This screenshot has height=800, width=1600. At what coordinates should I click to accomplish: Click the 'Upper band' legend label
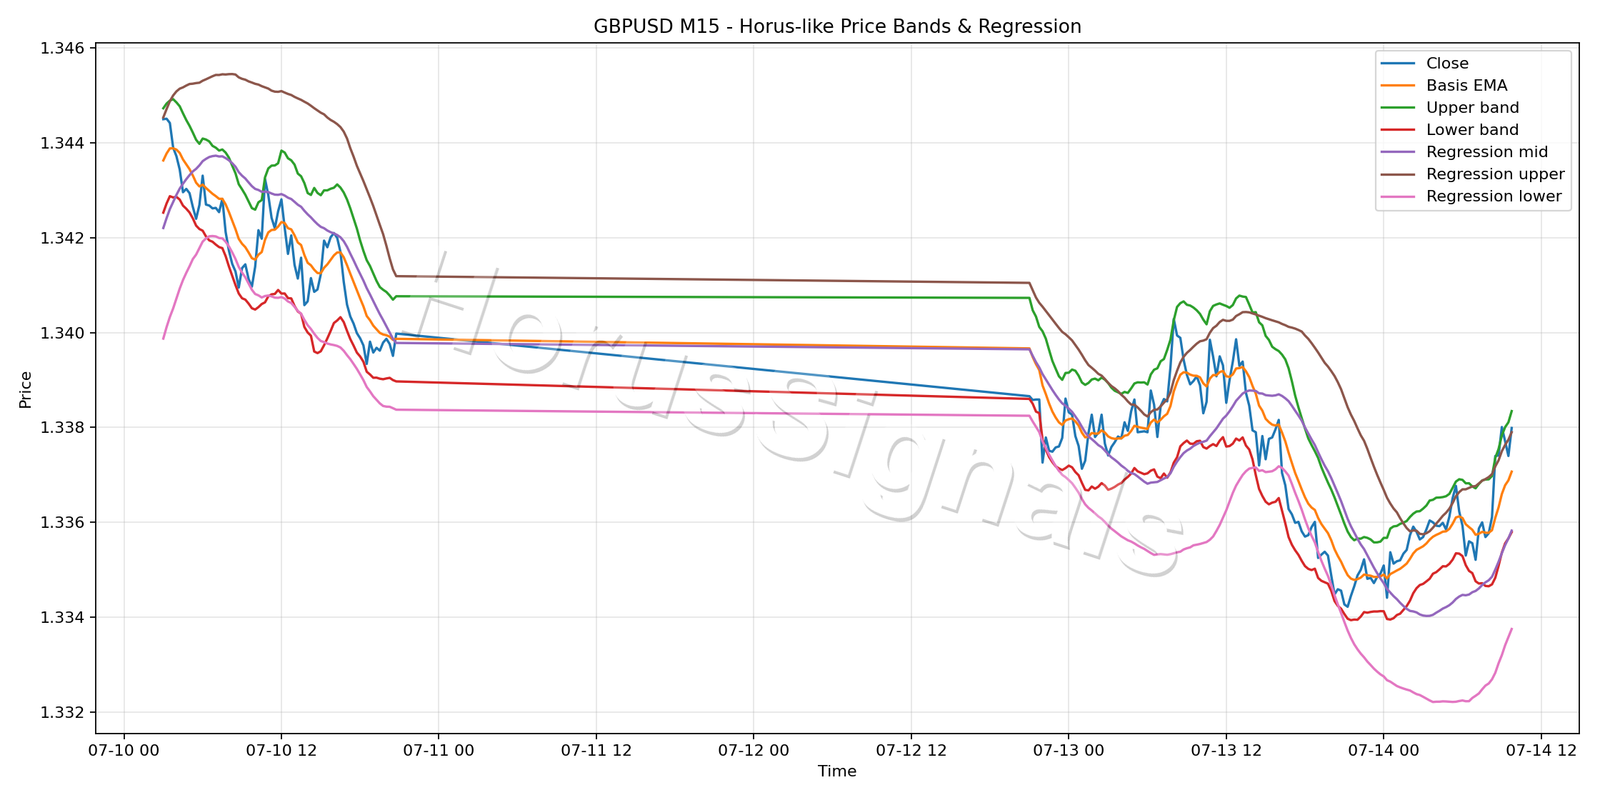(1472, 108)
